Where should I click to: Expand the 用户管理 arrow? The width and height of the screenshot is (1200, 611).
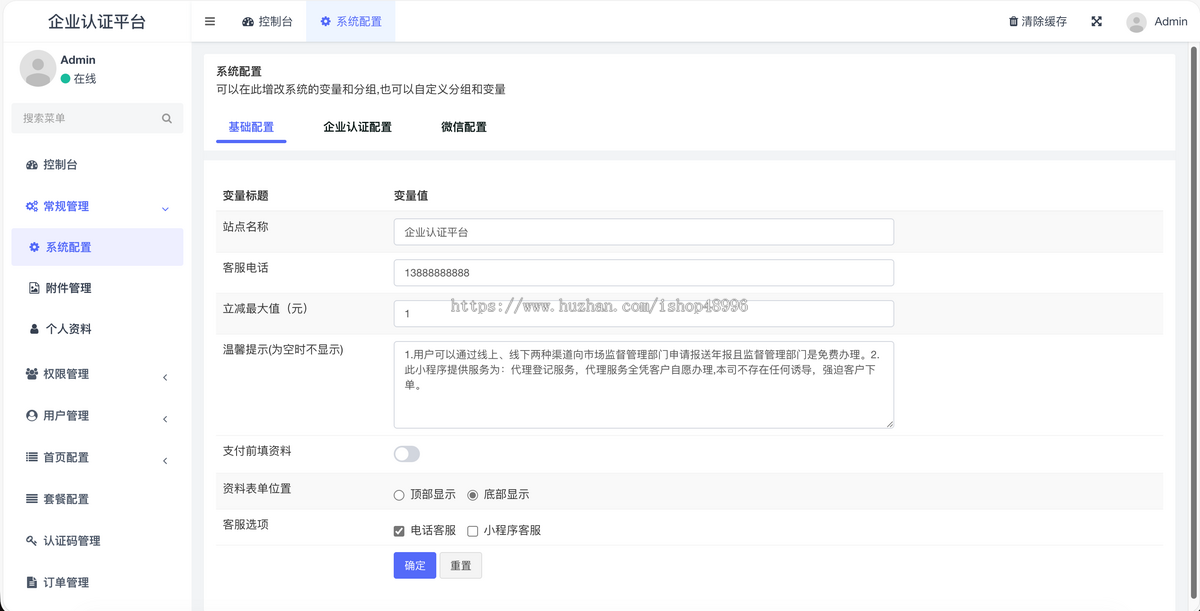point(165,419)
